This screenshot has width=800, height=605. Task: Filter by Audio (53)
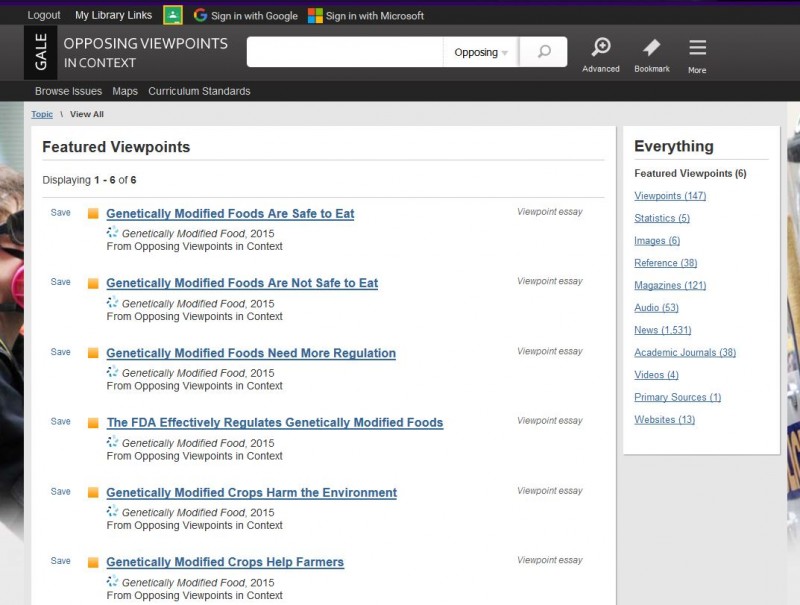(x=656, y=308)
